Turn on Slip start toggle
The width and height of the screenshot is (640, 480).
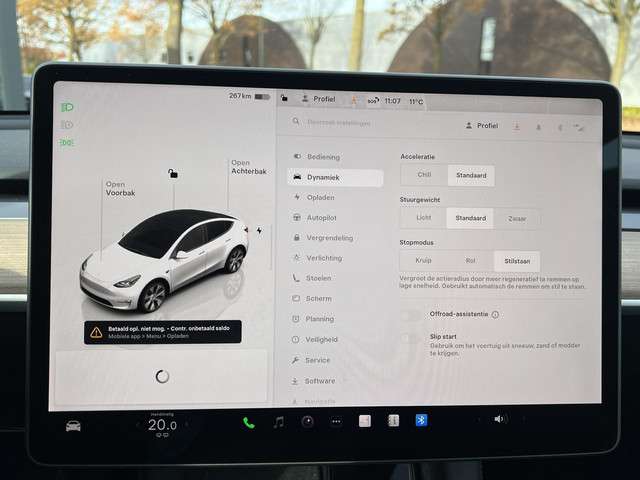click(411, 338)
